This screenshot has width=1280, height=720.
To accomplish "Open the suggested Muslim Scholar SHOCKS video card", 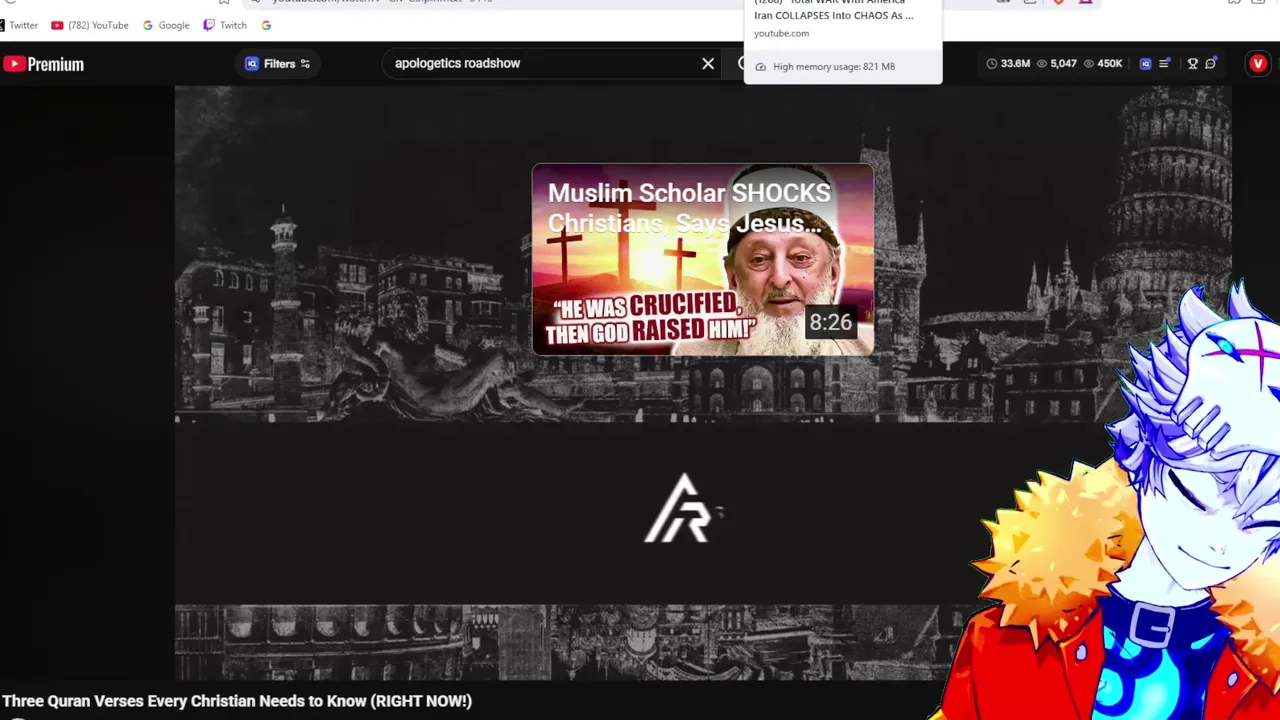I will pyautogui.click(x=703, y=260).
